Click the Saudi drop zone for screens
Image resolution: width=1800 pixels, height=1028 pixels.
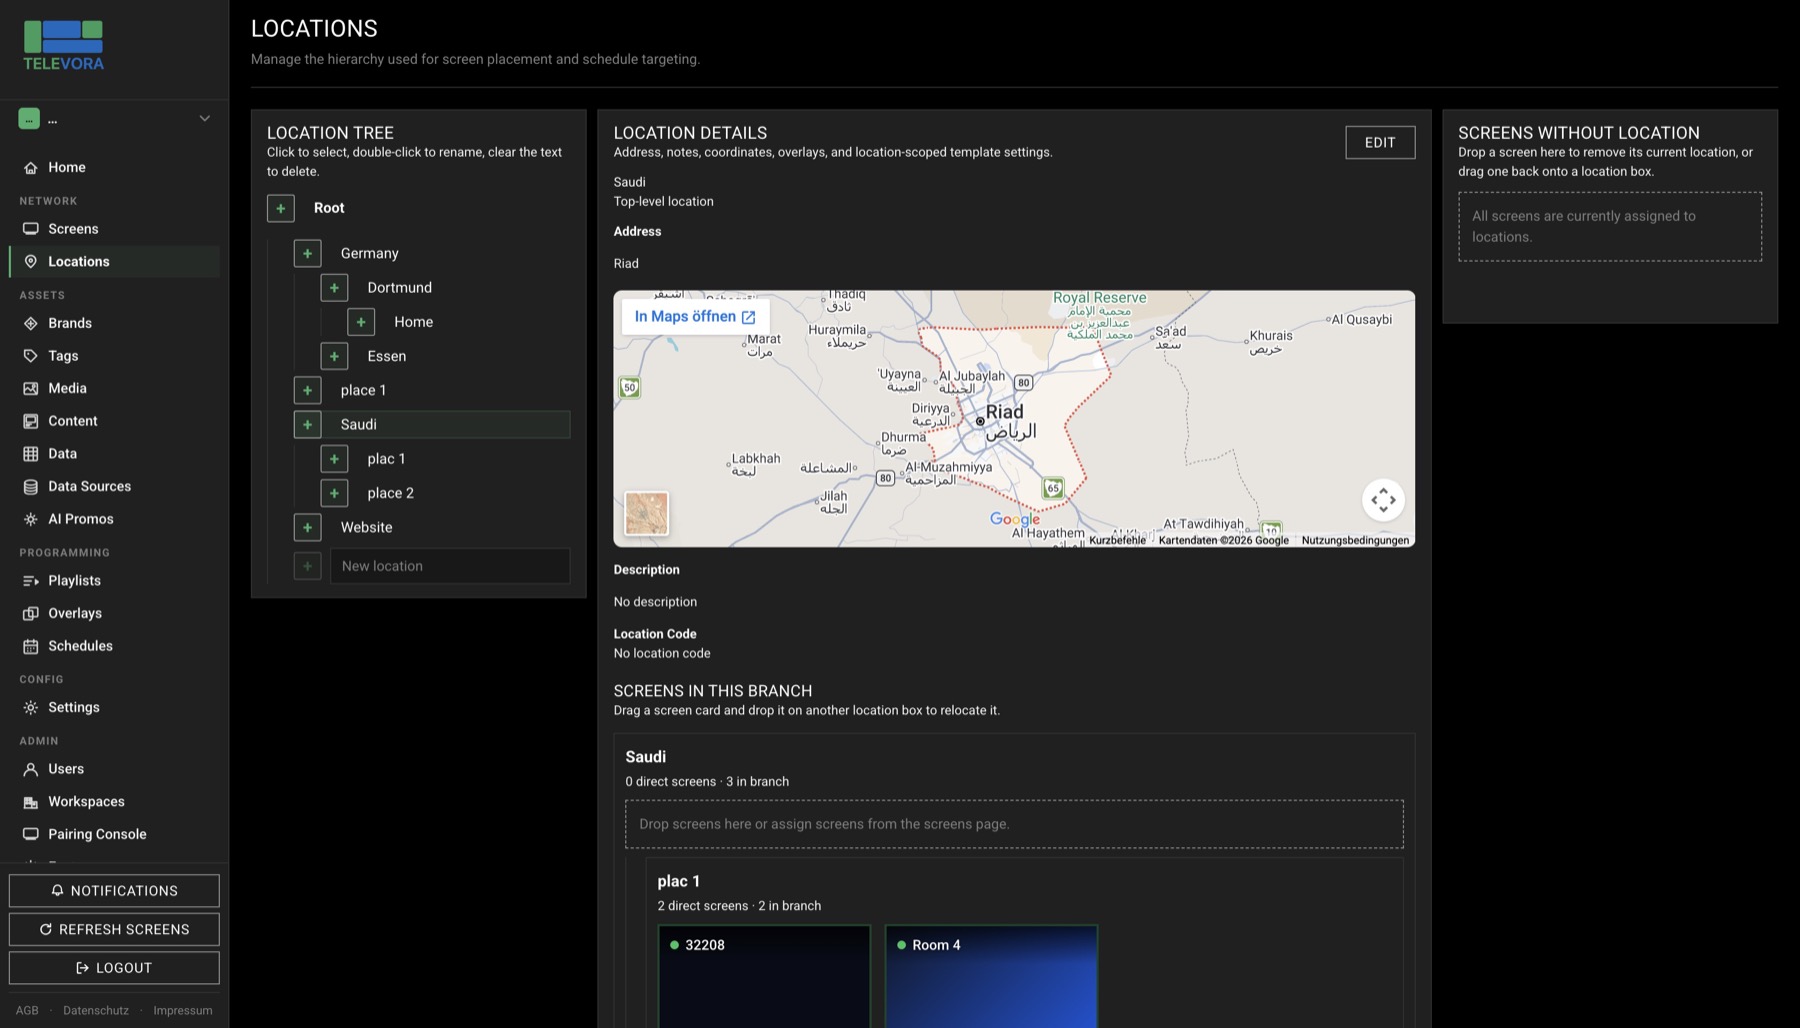[x=1014, y=824]
